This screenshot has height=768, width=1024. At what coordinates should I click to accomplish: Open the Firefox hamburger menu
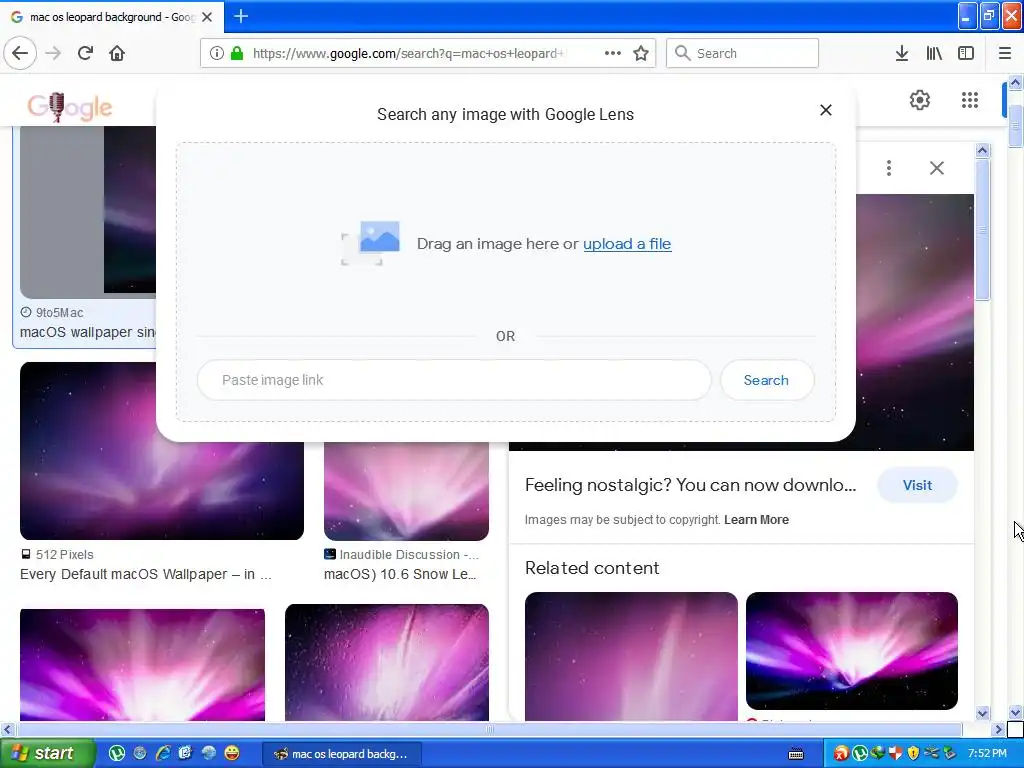click(x=1005, y=54)
